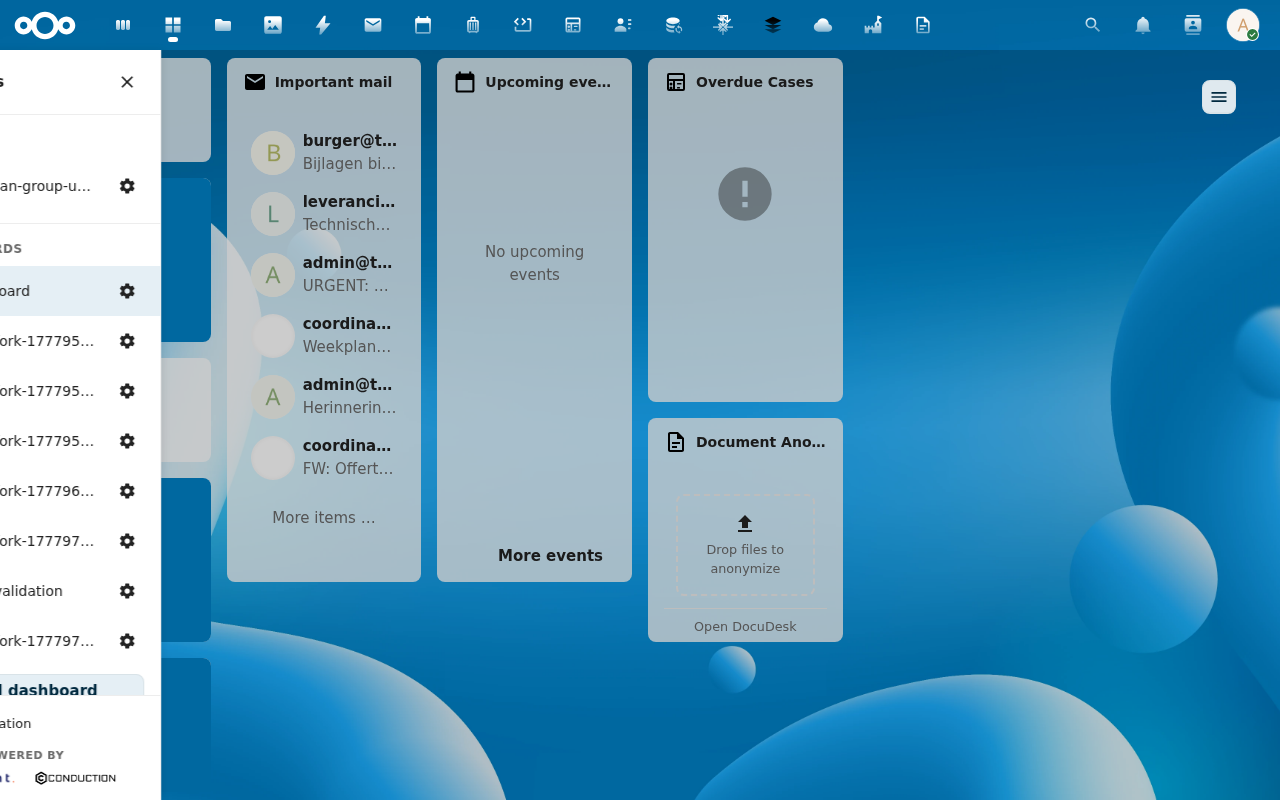Image resolution: width=1280 pixels, height=800 pixels.
Task: Open the Activity lightning bolt icon
Action: [323, 25]
